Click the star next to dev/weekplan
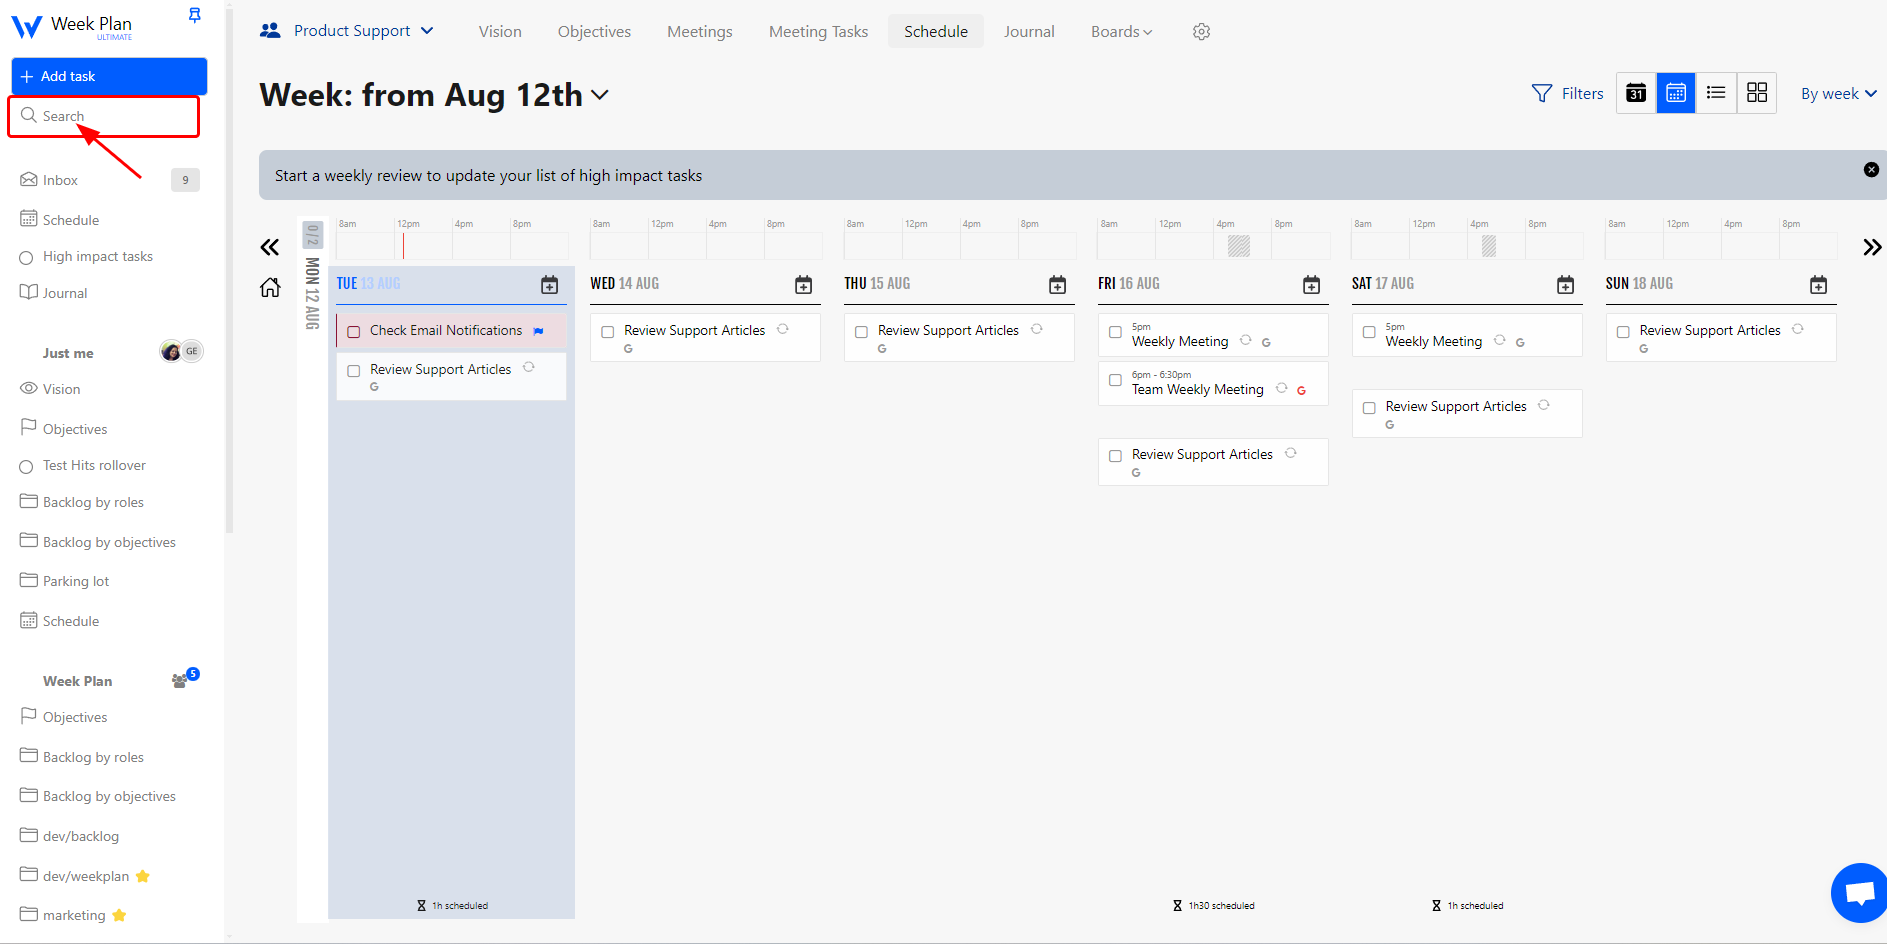 (x=142, y=876)
